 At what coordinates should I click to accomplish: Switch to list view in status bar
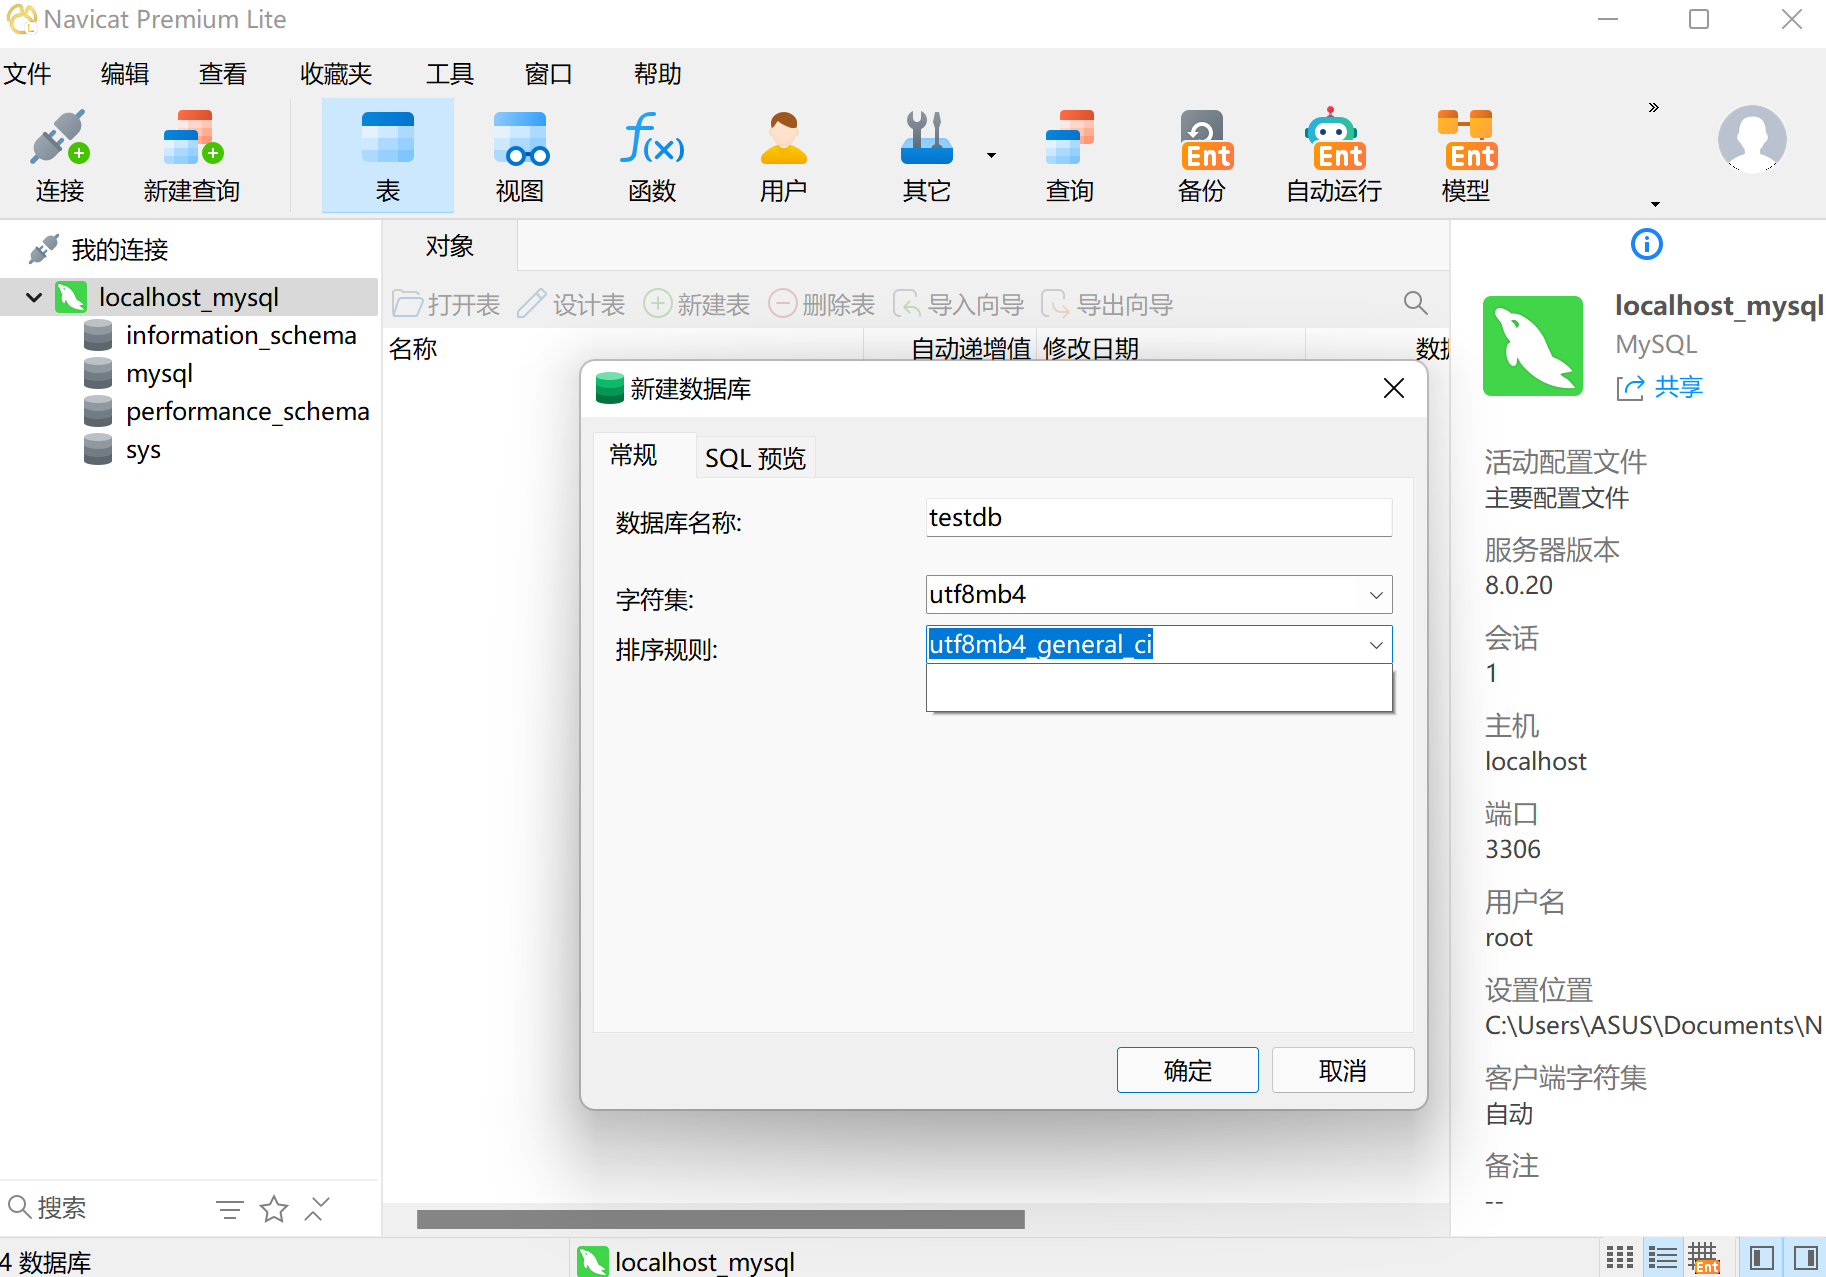click(x=1662, y=1257)
